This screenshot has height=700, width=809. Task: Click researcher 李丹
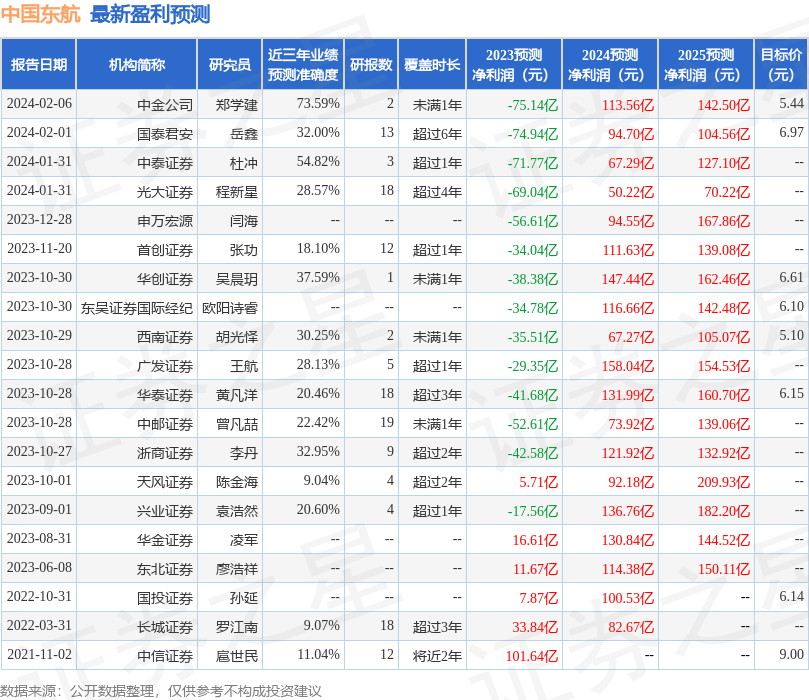click(x=244, y=453)
